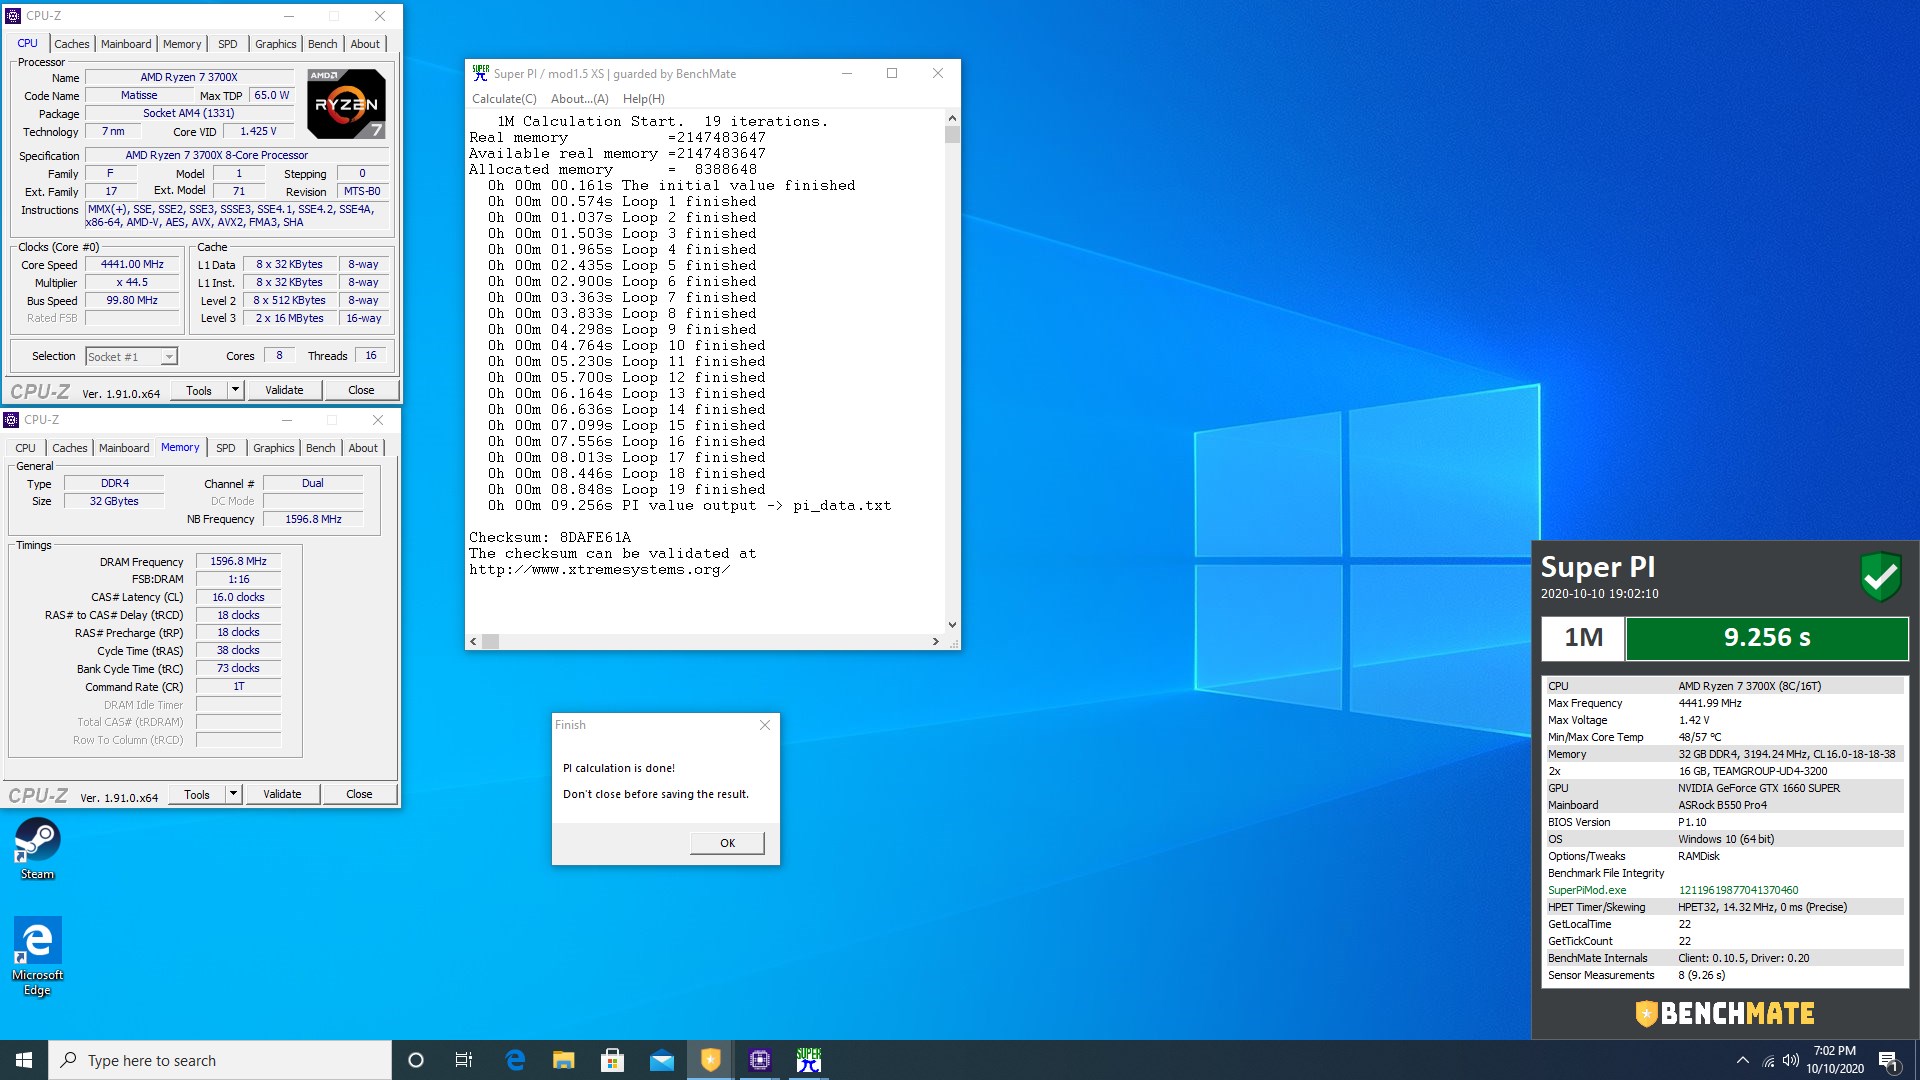Image resolution: width=1920 pixels, height=1080 pixels.
Task: Switch to BenchMate taskbar icon
Action: click(710, 1060)
